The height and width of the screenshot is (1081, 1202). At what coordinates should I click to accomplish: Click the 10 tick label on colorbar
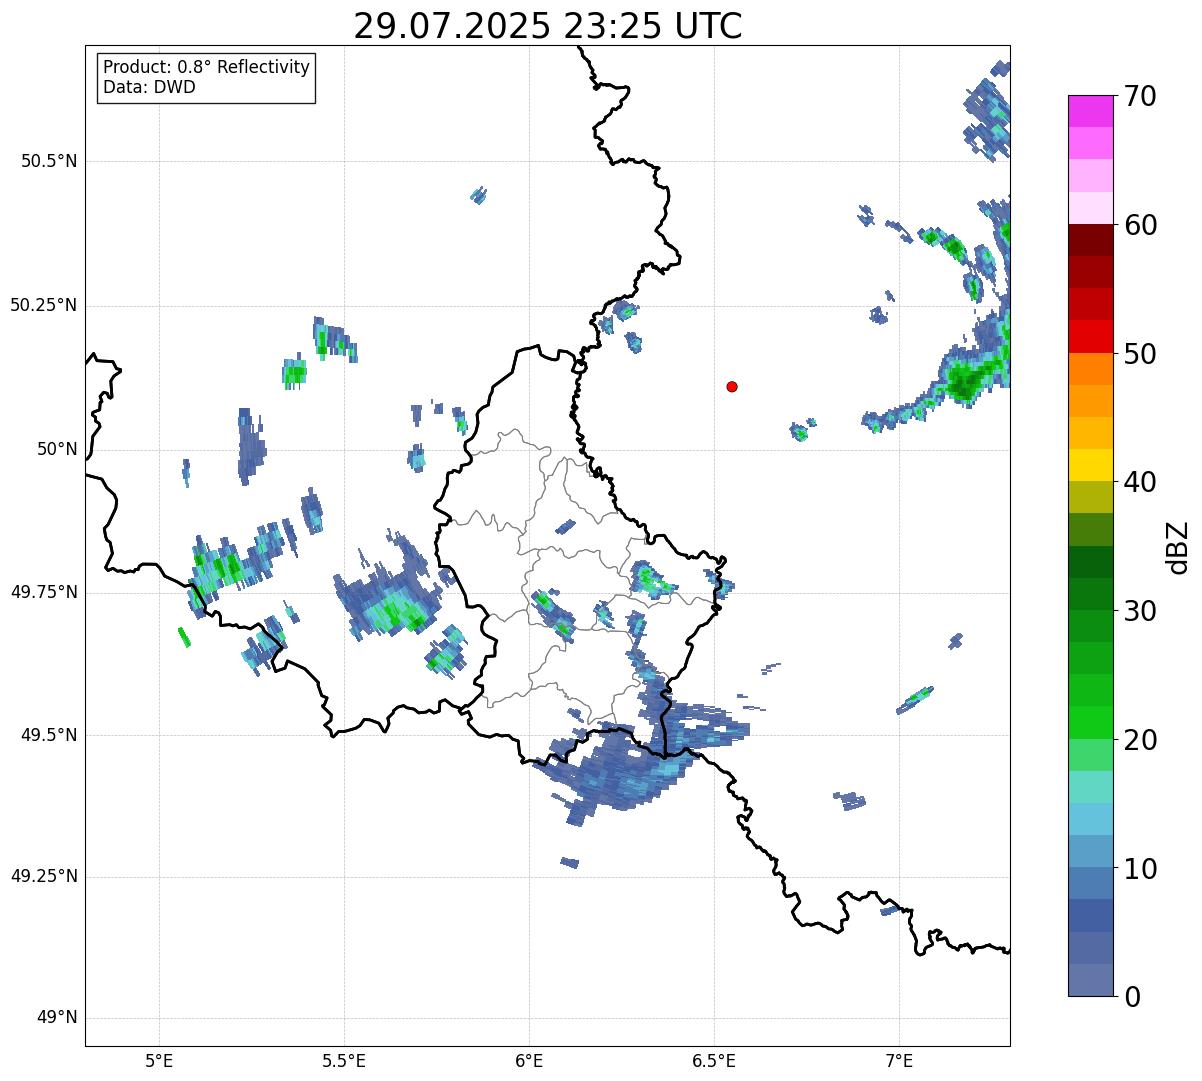pos(1140,868)
